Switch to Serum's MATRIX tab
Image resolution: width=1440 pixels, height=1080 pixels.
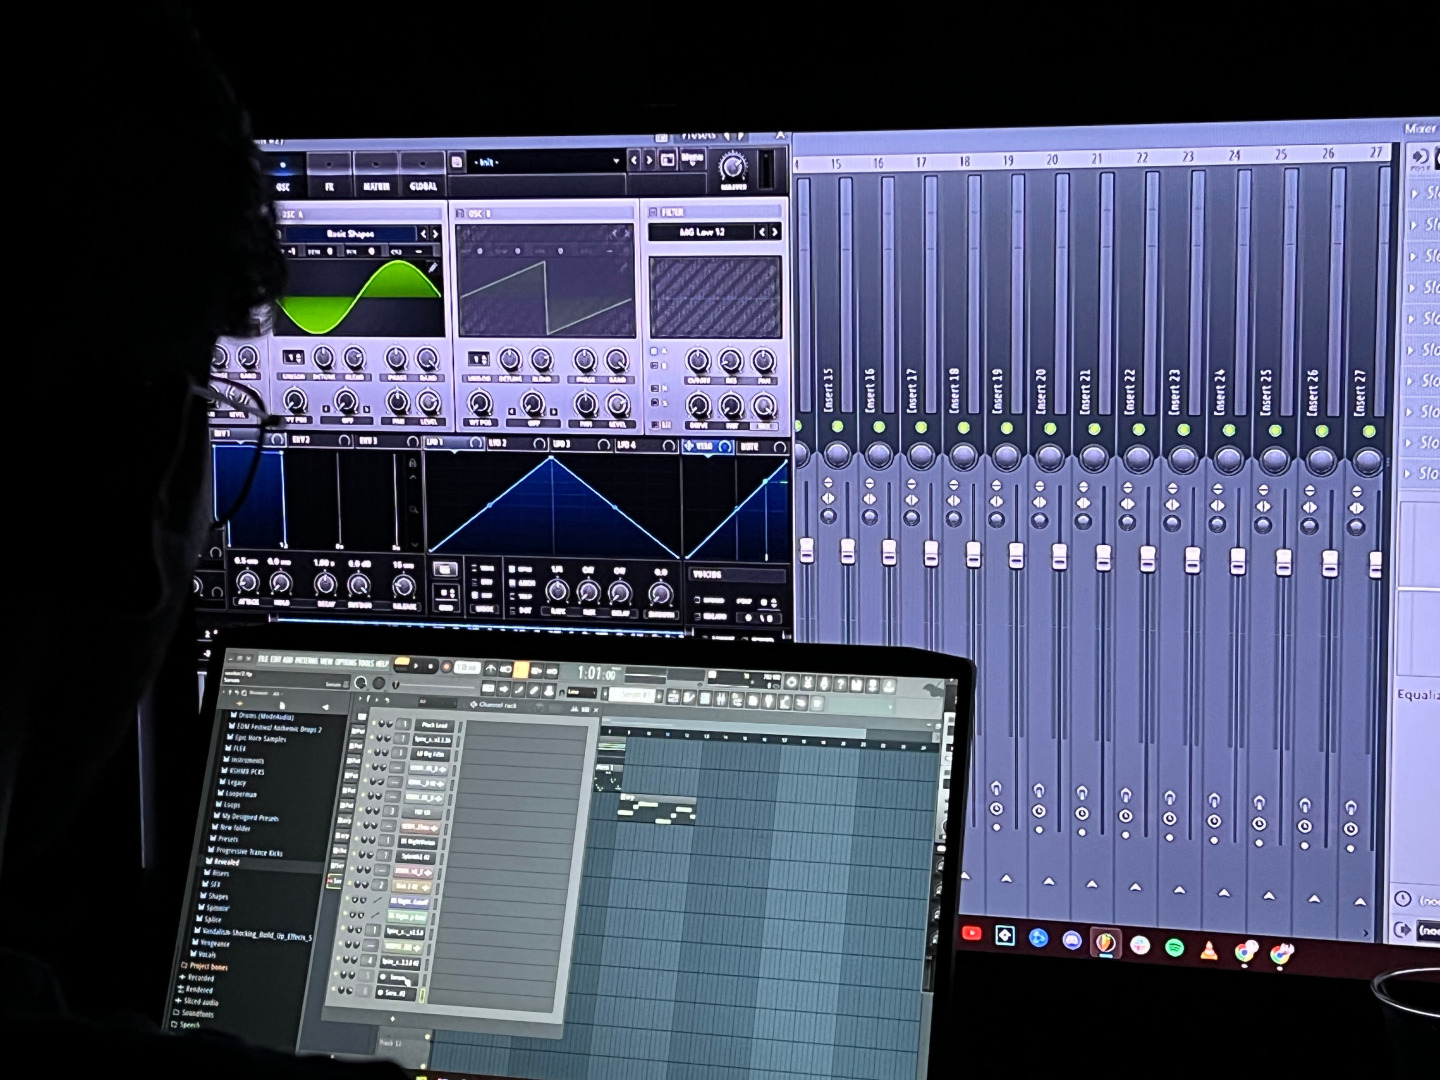(376, 186)
